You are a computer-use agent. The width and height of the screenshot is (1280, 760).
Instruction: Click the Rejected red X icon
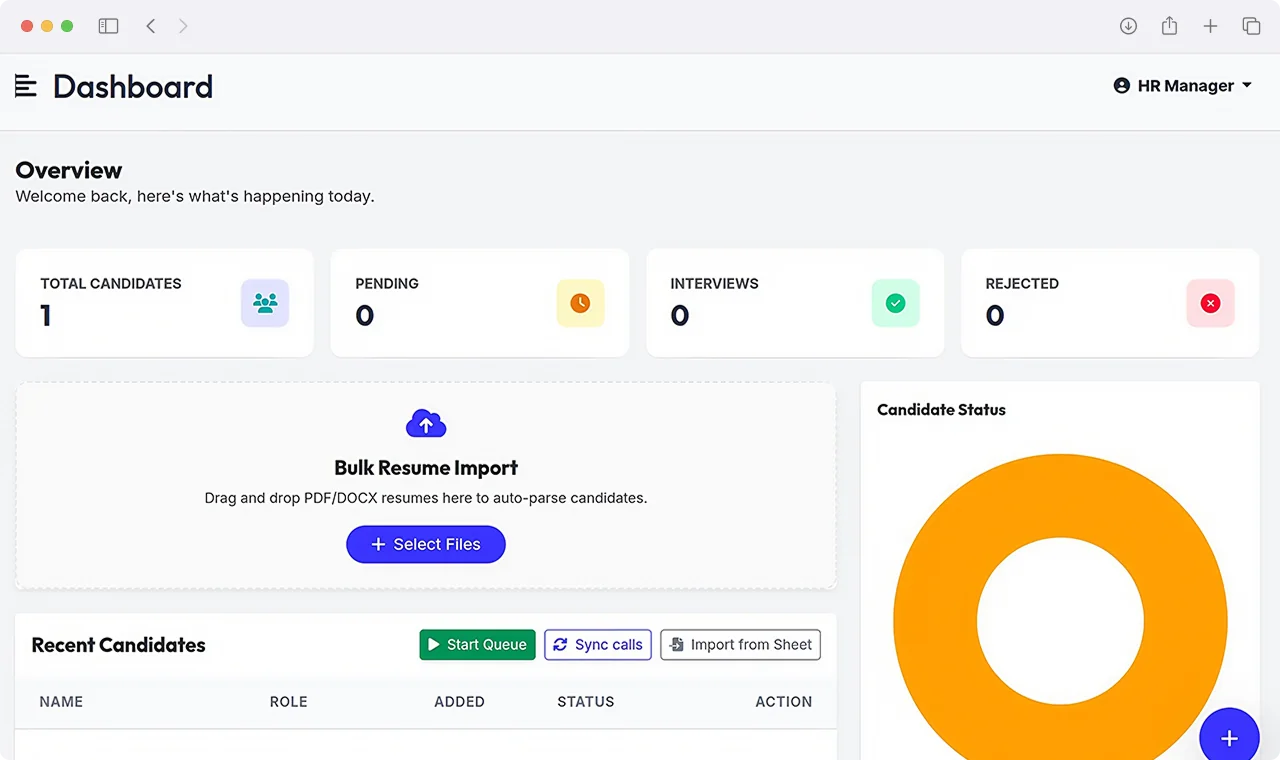point(1210,303)
